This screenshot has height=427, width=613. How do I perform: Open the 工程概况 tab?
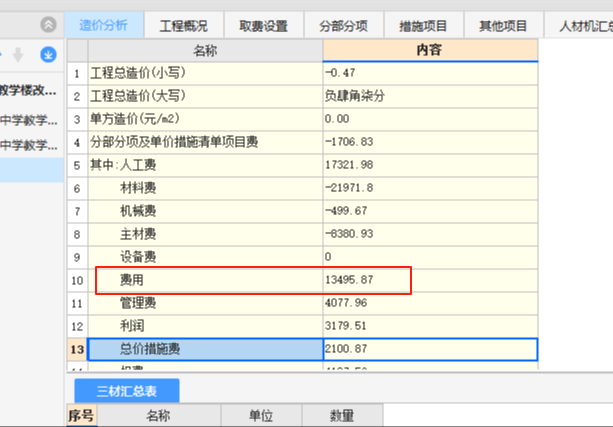[x=184, y=26]
